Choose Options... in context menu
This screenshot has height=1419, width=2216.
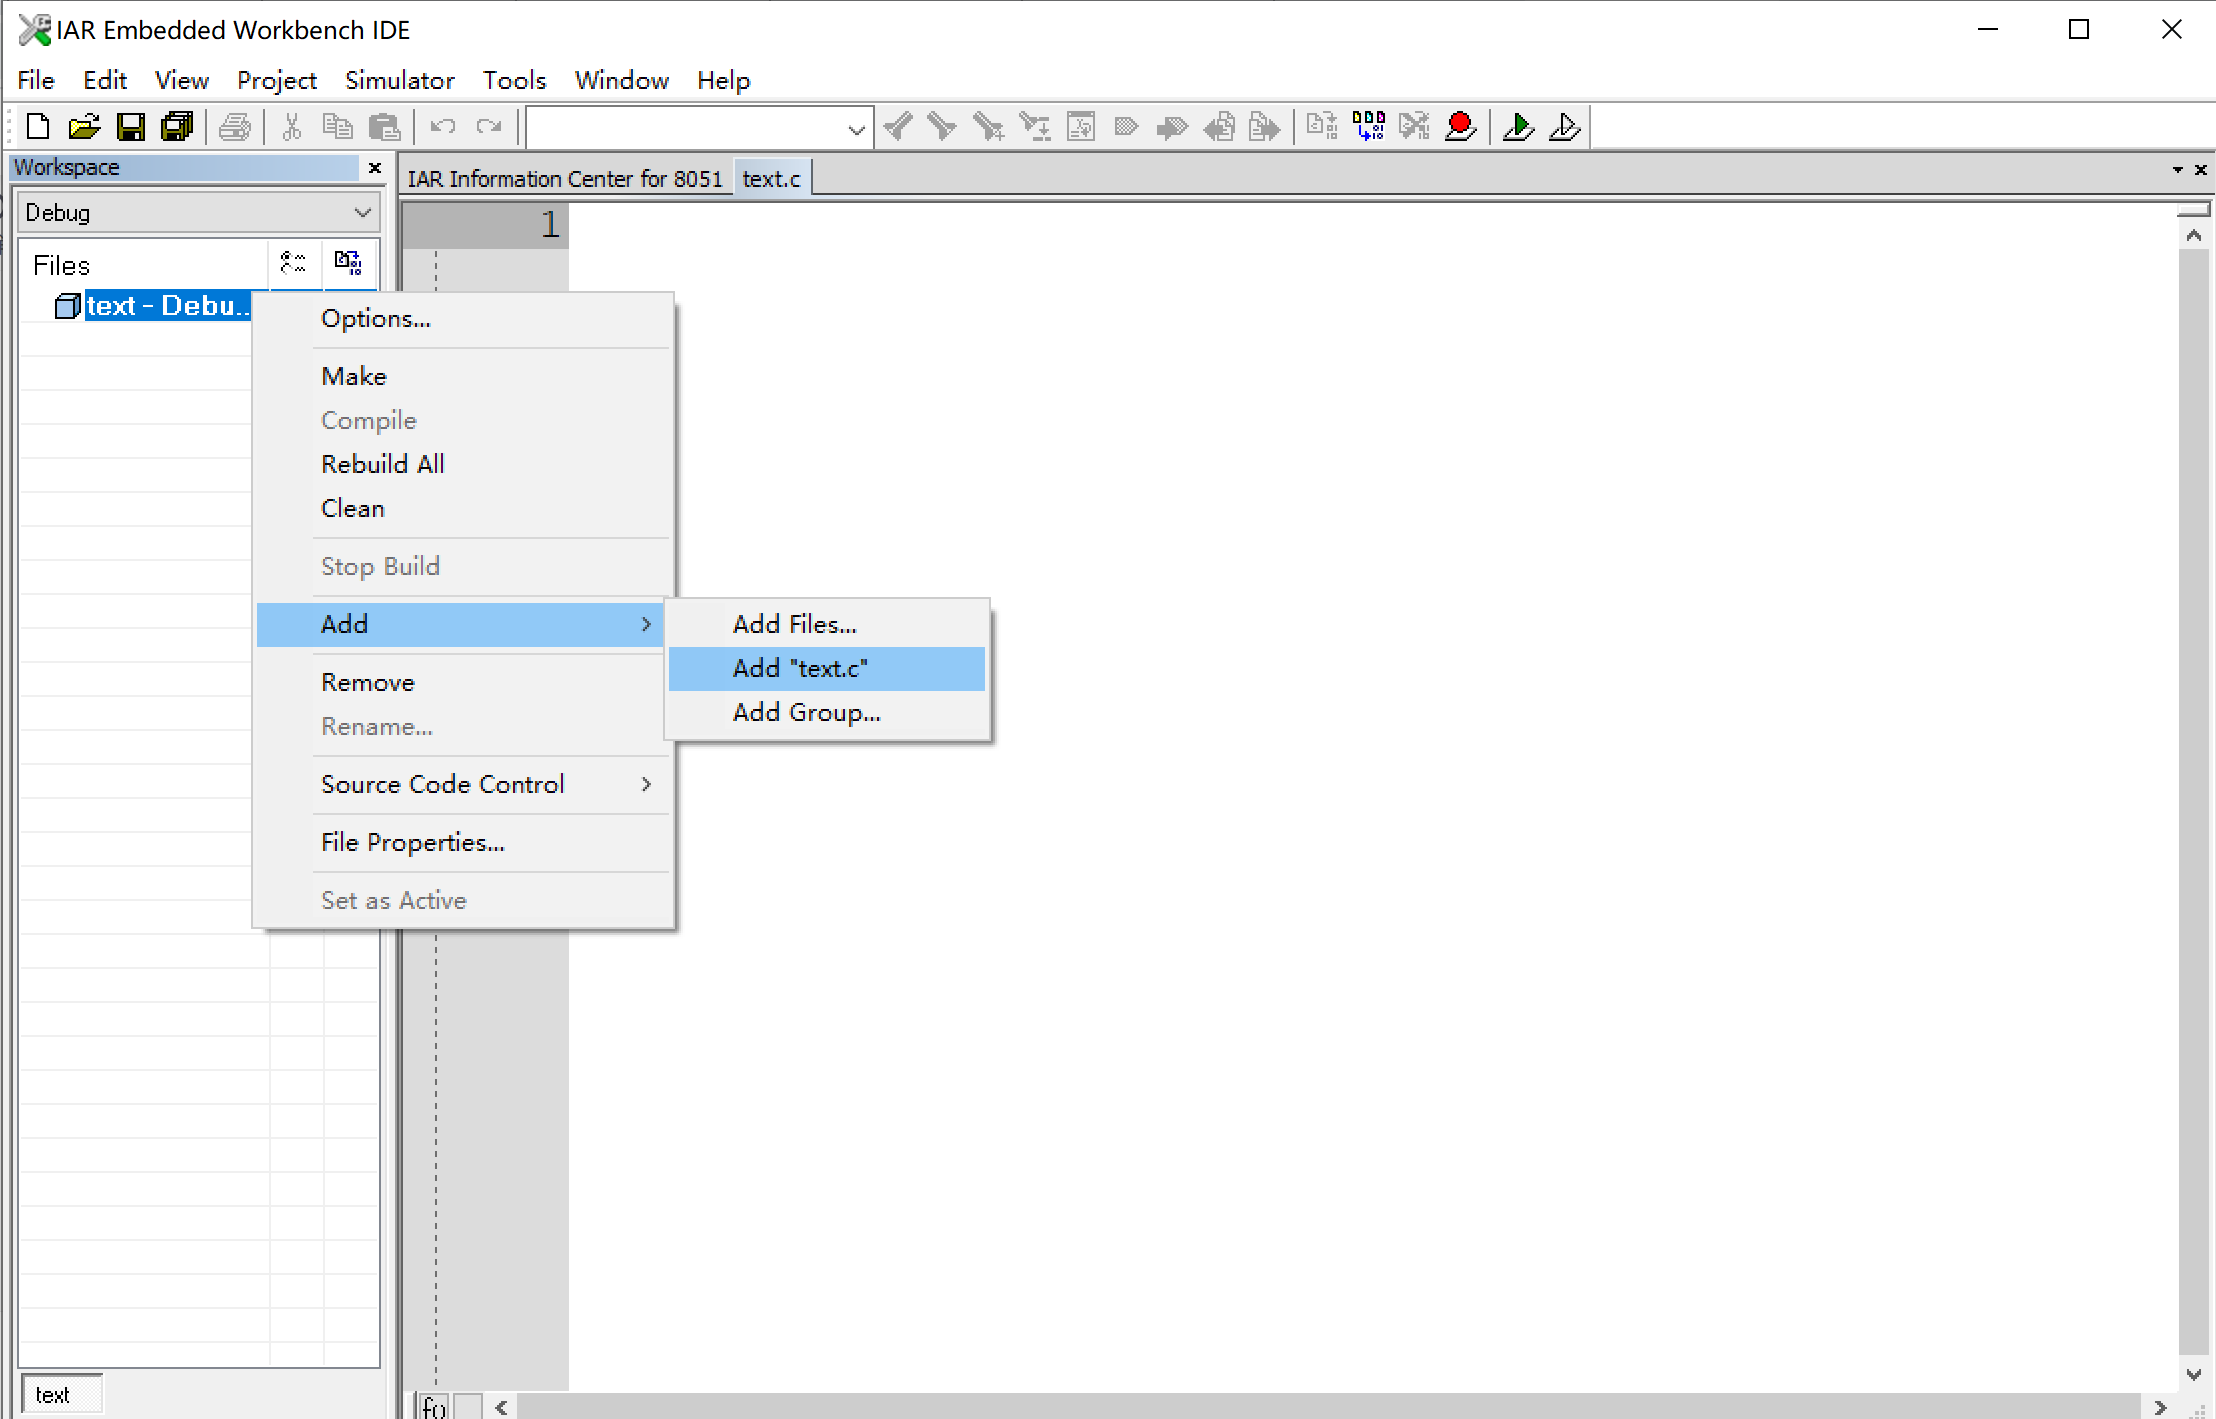coord(376,318)
